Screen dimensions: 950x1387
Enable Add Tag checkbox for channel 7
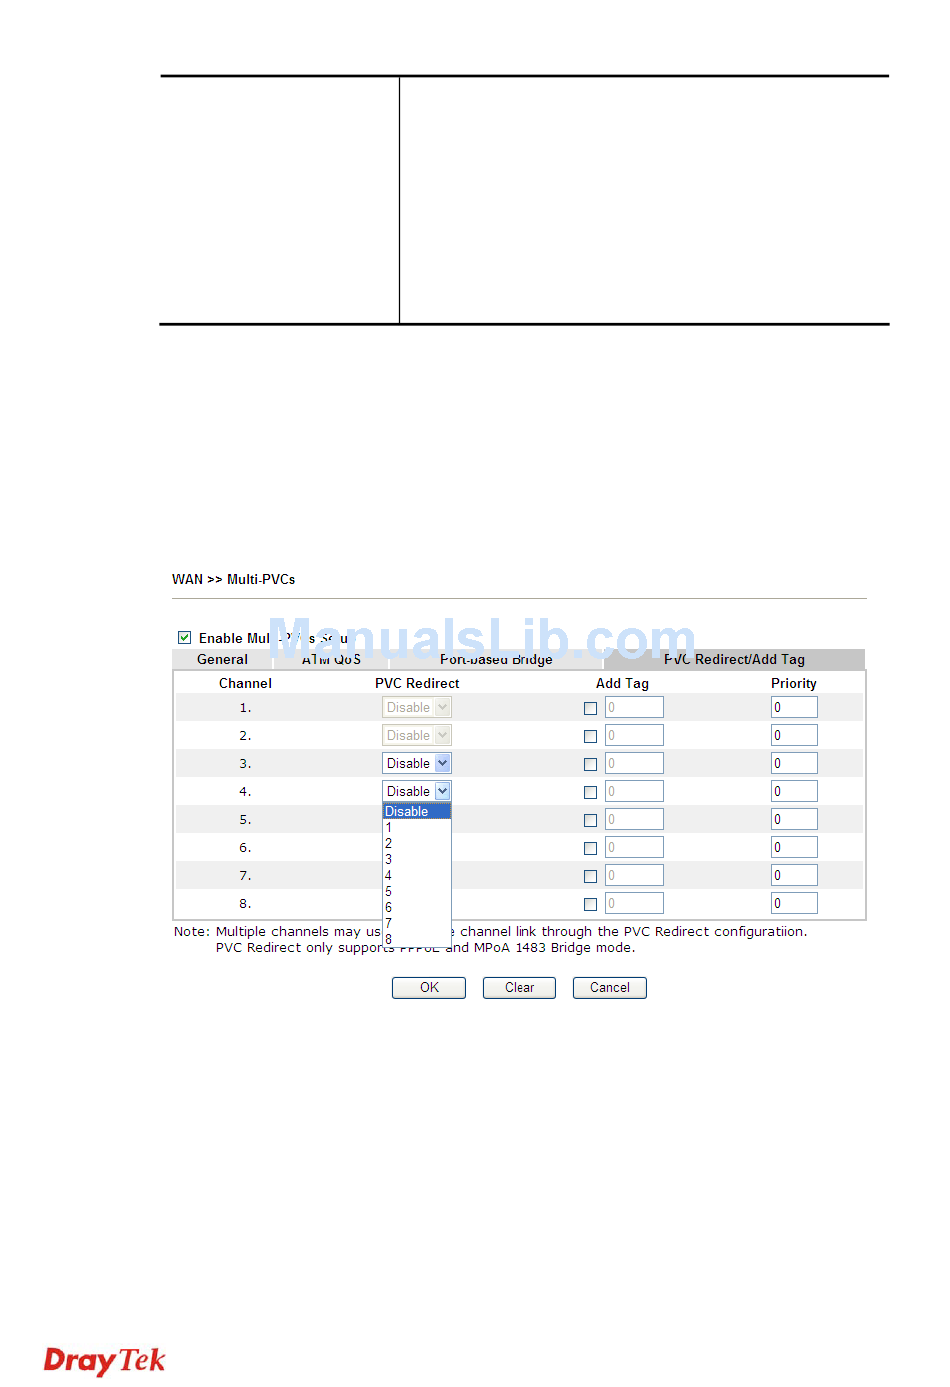point(590,876)
